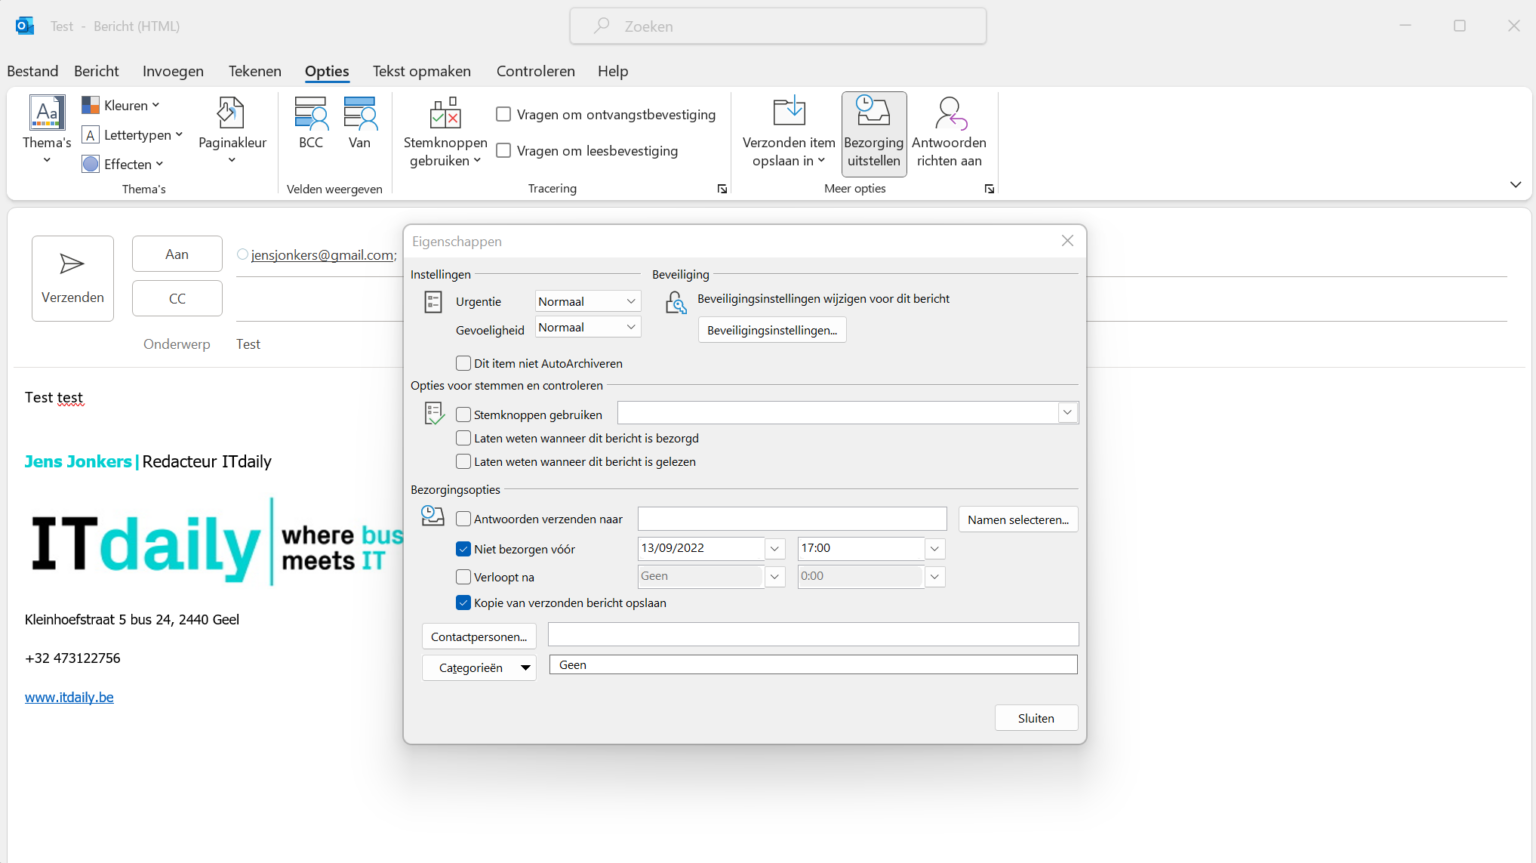Open the Kleuren color theme picker
Viewport: 1536px width, 863px height.
coord(122,104)
